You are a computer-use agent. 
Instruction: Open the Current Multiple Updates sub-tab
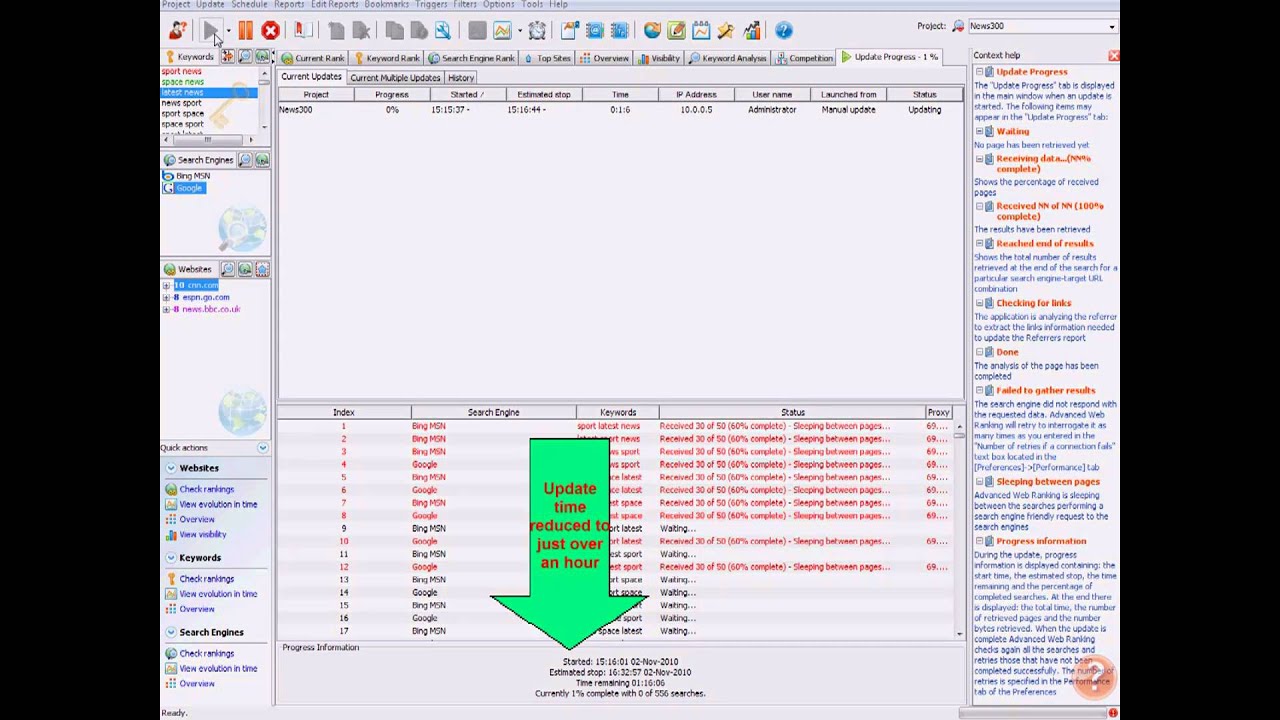395,78
